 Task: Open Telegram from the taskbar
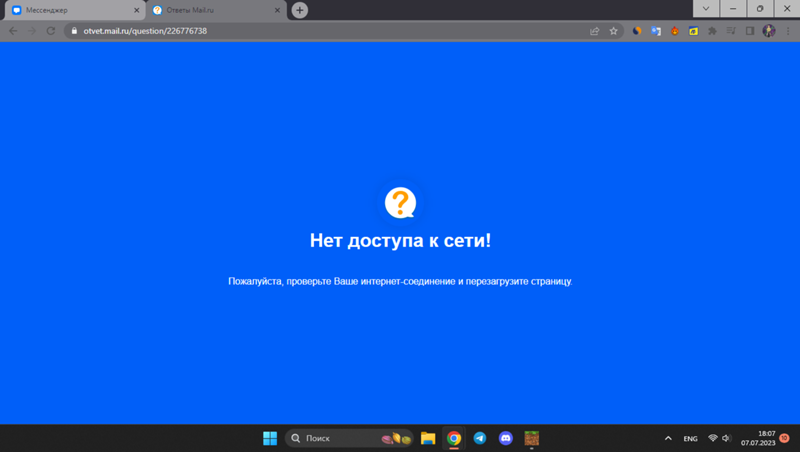pyautogui.click(x=480, y=438)
